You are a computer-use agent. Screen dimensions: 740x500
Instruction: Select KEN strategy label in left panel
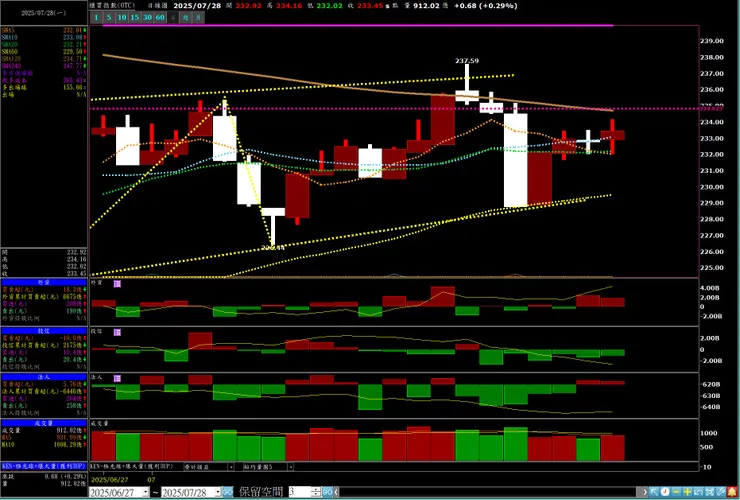[x=44, y=466]
